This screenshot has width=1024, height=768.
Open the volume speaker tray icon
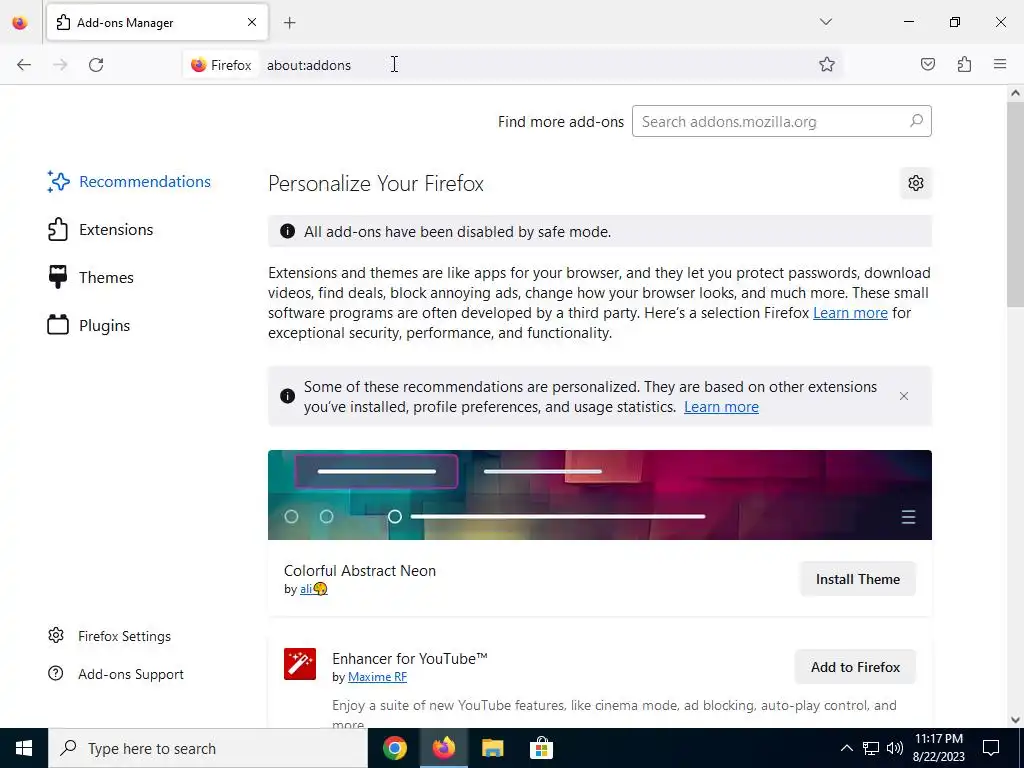pos(895,748)
